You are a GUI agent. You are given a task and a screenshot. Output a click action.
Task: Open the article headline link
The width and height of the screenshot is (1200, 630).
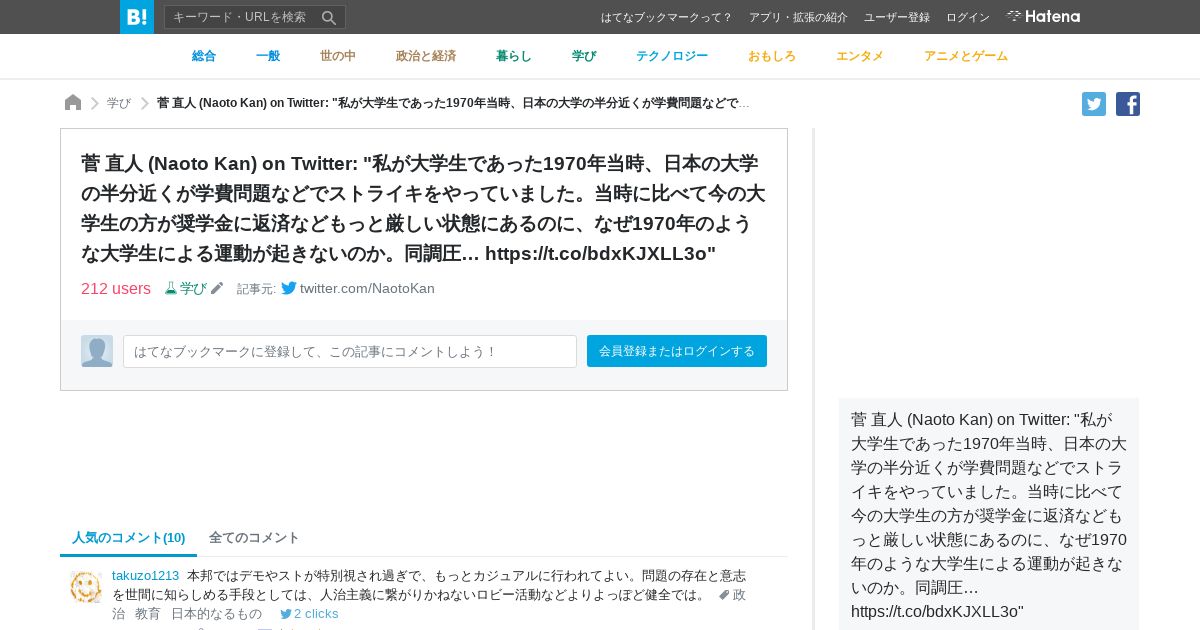423,208
